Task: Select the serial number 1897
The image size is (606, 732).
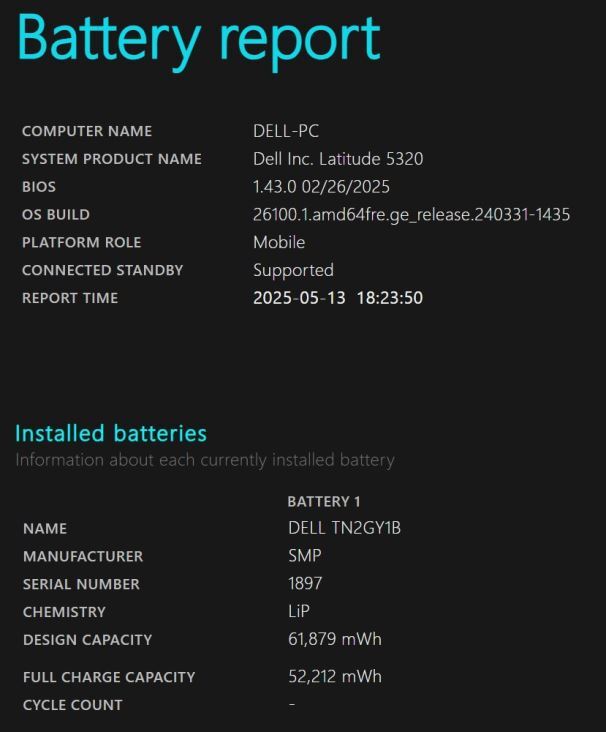Action: (x=305, y=584)
